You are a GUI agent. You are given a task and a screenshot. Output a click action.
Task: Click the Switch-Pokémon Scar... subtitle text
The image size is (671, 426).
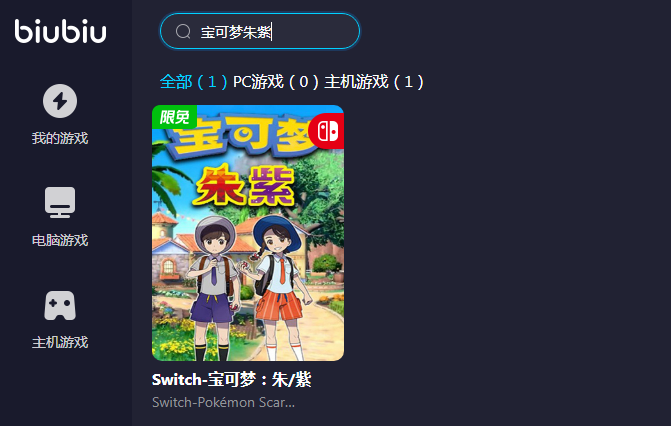click(223, 402)
